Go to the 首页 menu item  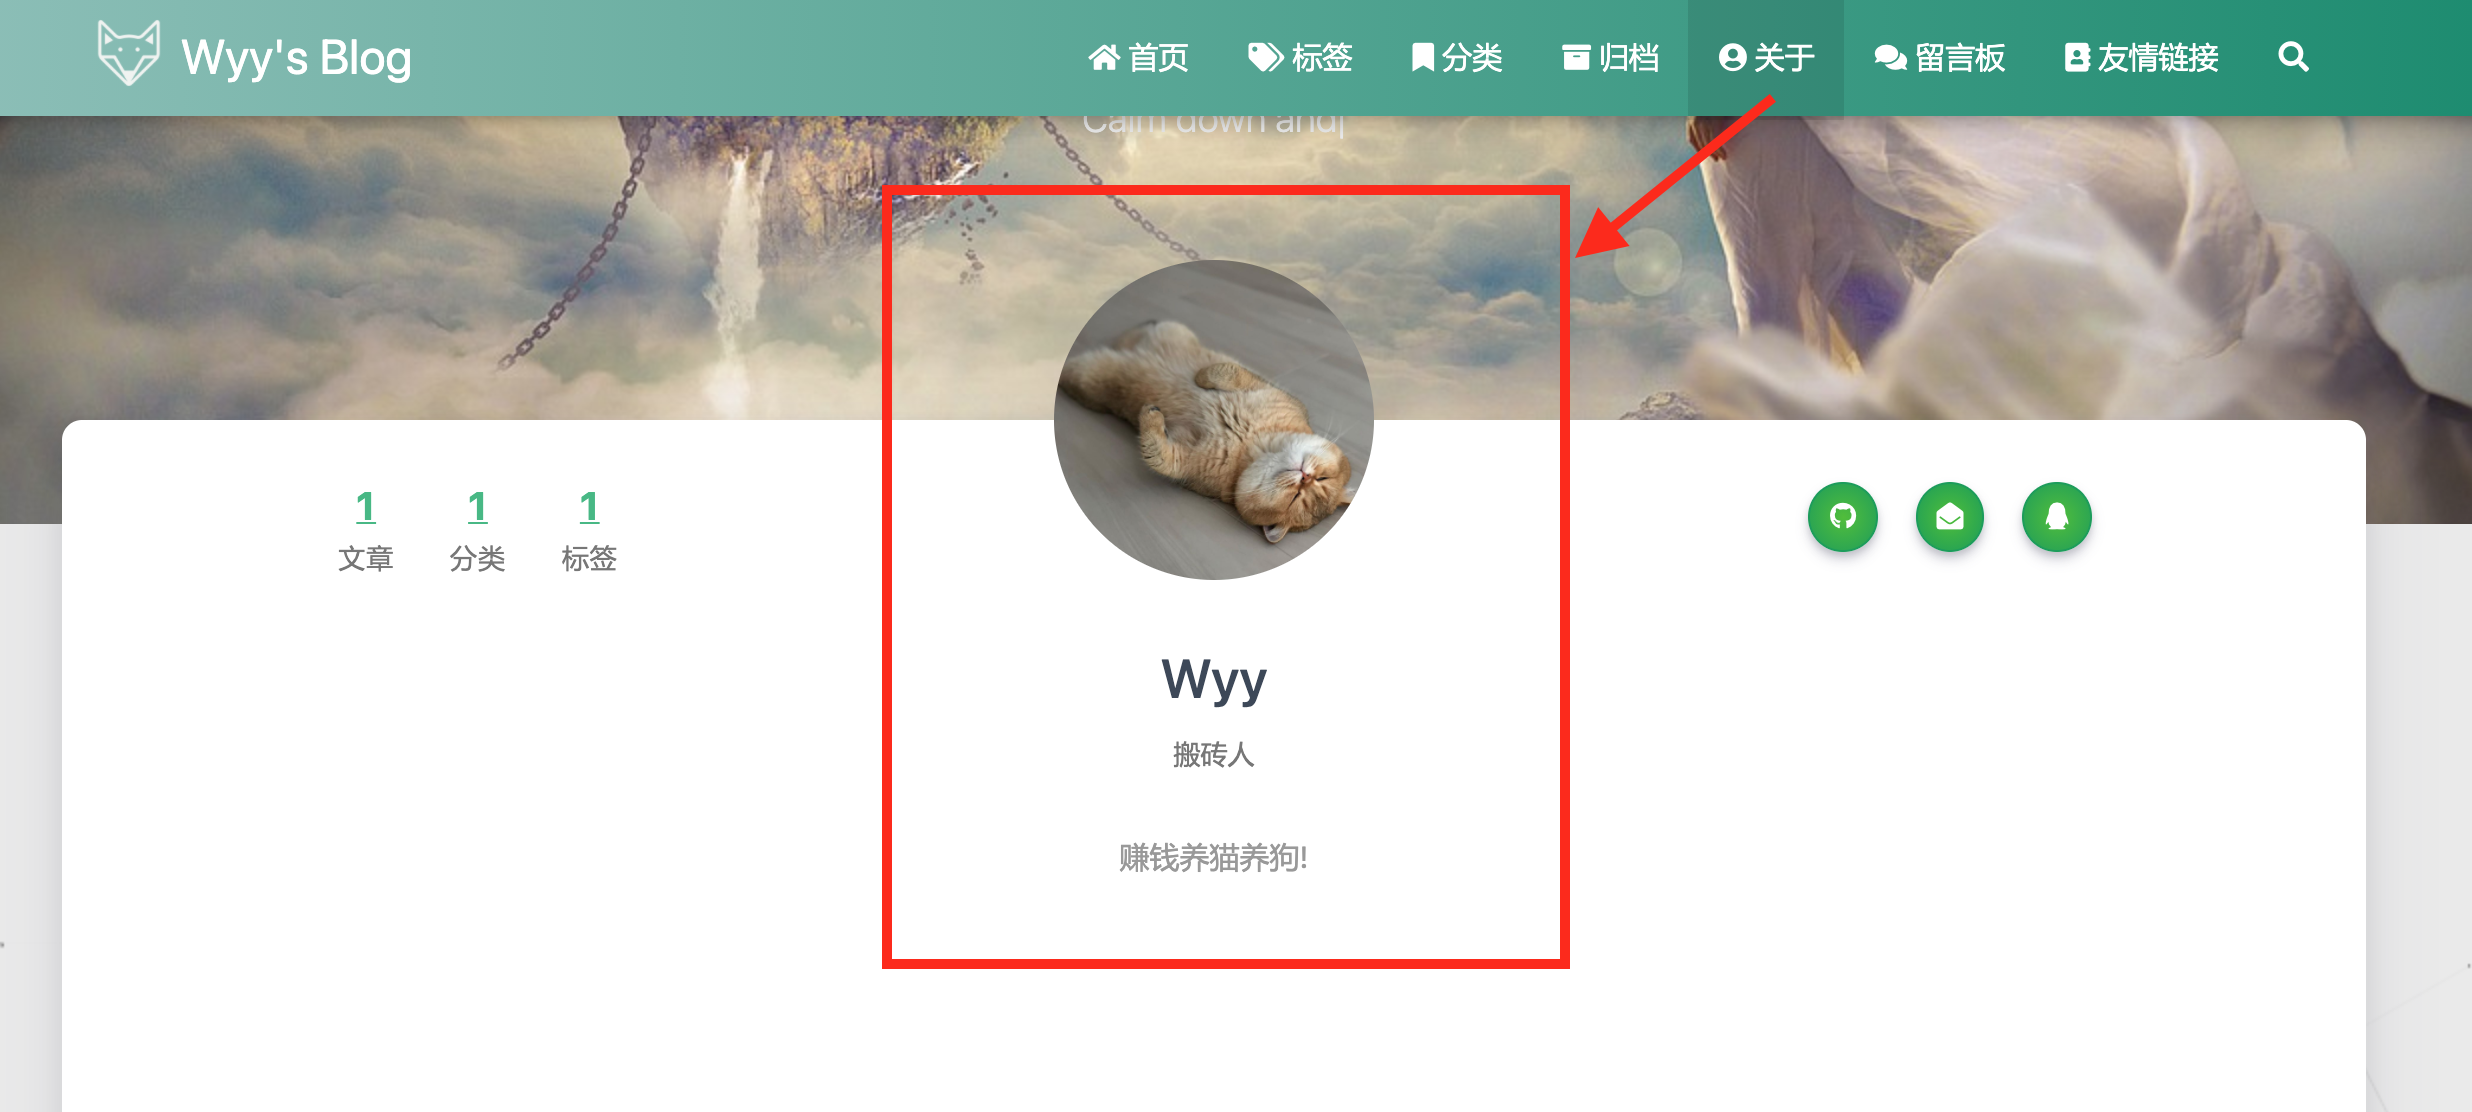coord(1138,58)
